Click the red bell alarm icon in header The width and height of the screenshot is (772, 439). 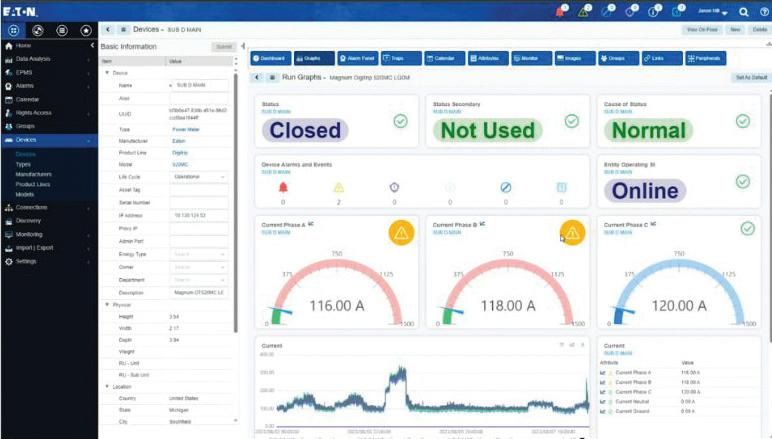(560, 12)
